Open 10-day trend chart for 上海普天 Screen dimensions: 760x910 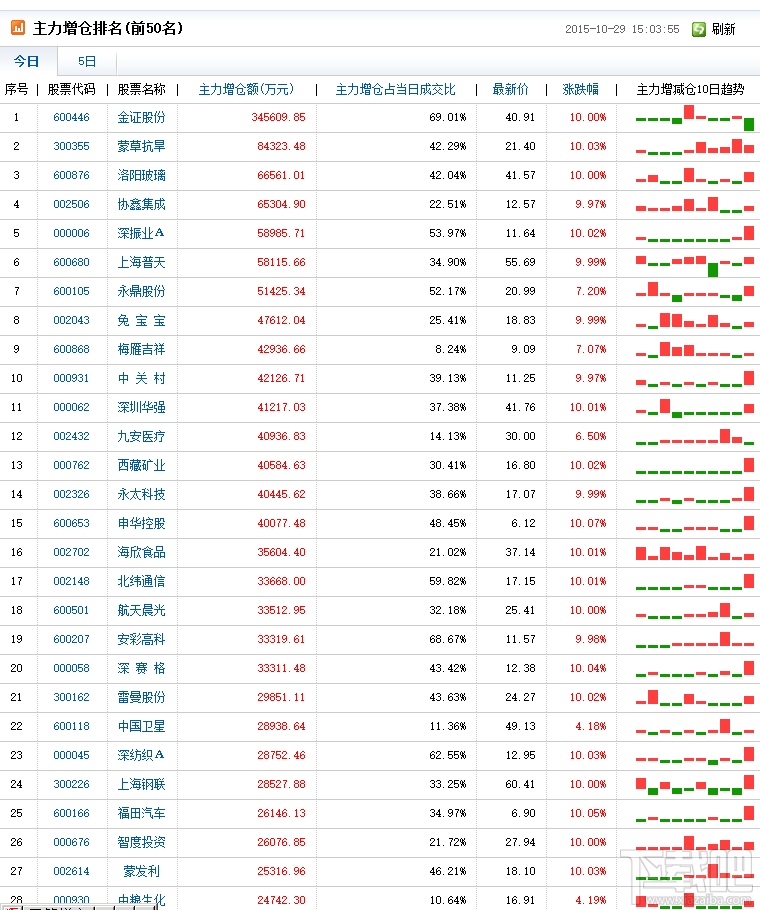click(694, 263)
